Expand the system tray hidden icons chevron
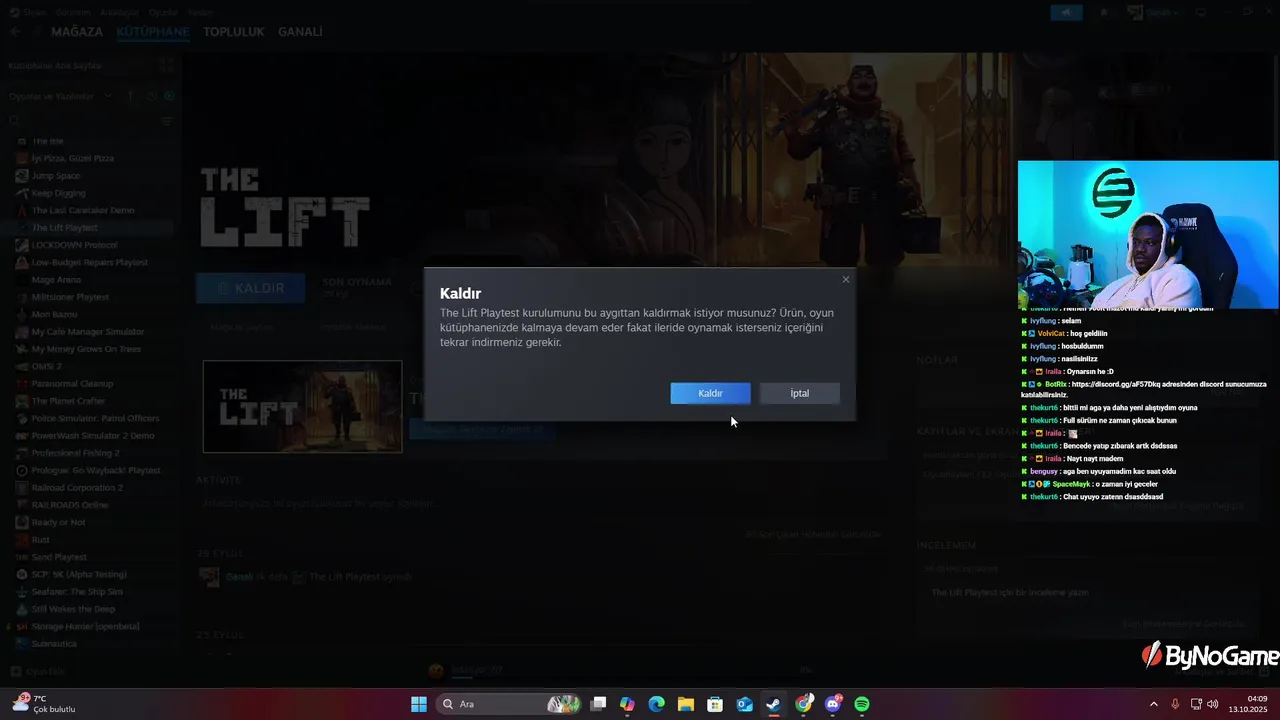This screenshot has width=1280, height=720. 1153,704
